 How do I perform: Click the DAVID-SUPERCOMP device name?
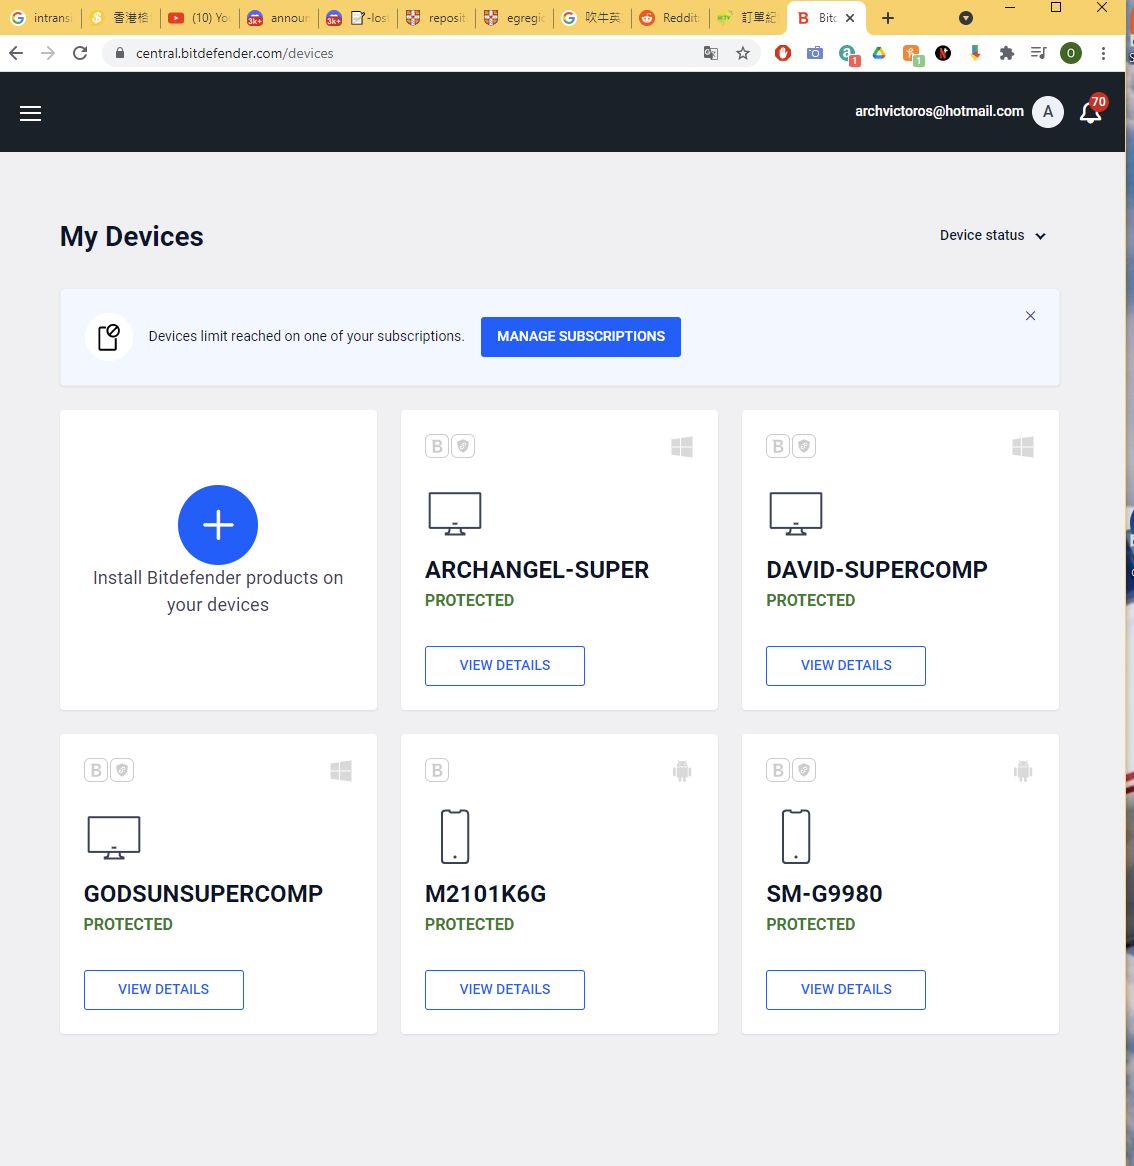click(877, 570)
